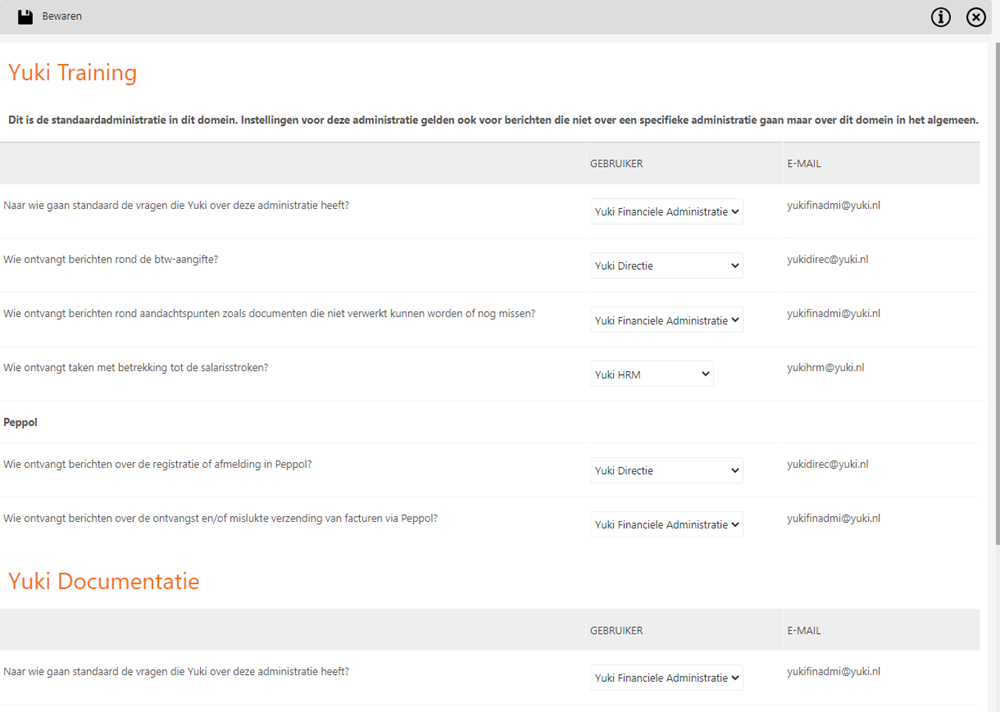Open the info circle icon
1000x712 pixels.
tap(941, 17)
